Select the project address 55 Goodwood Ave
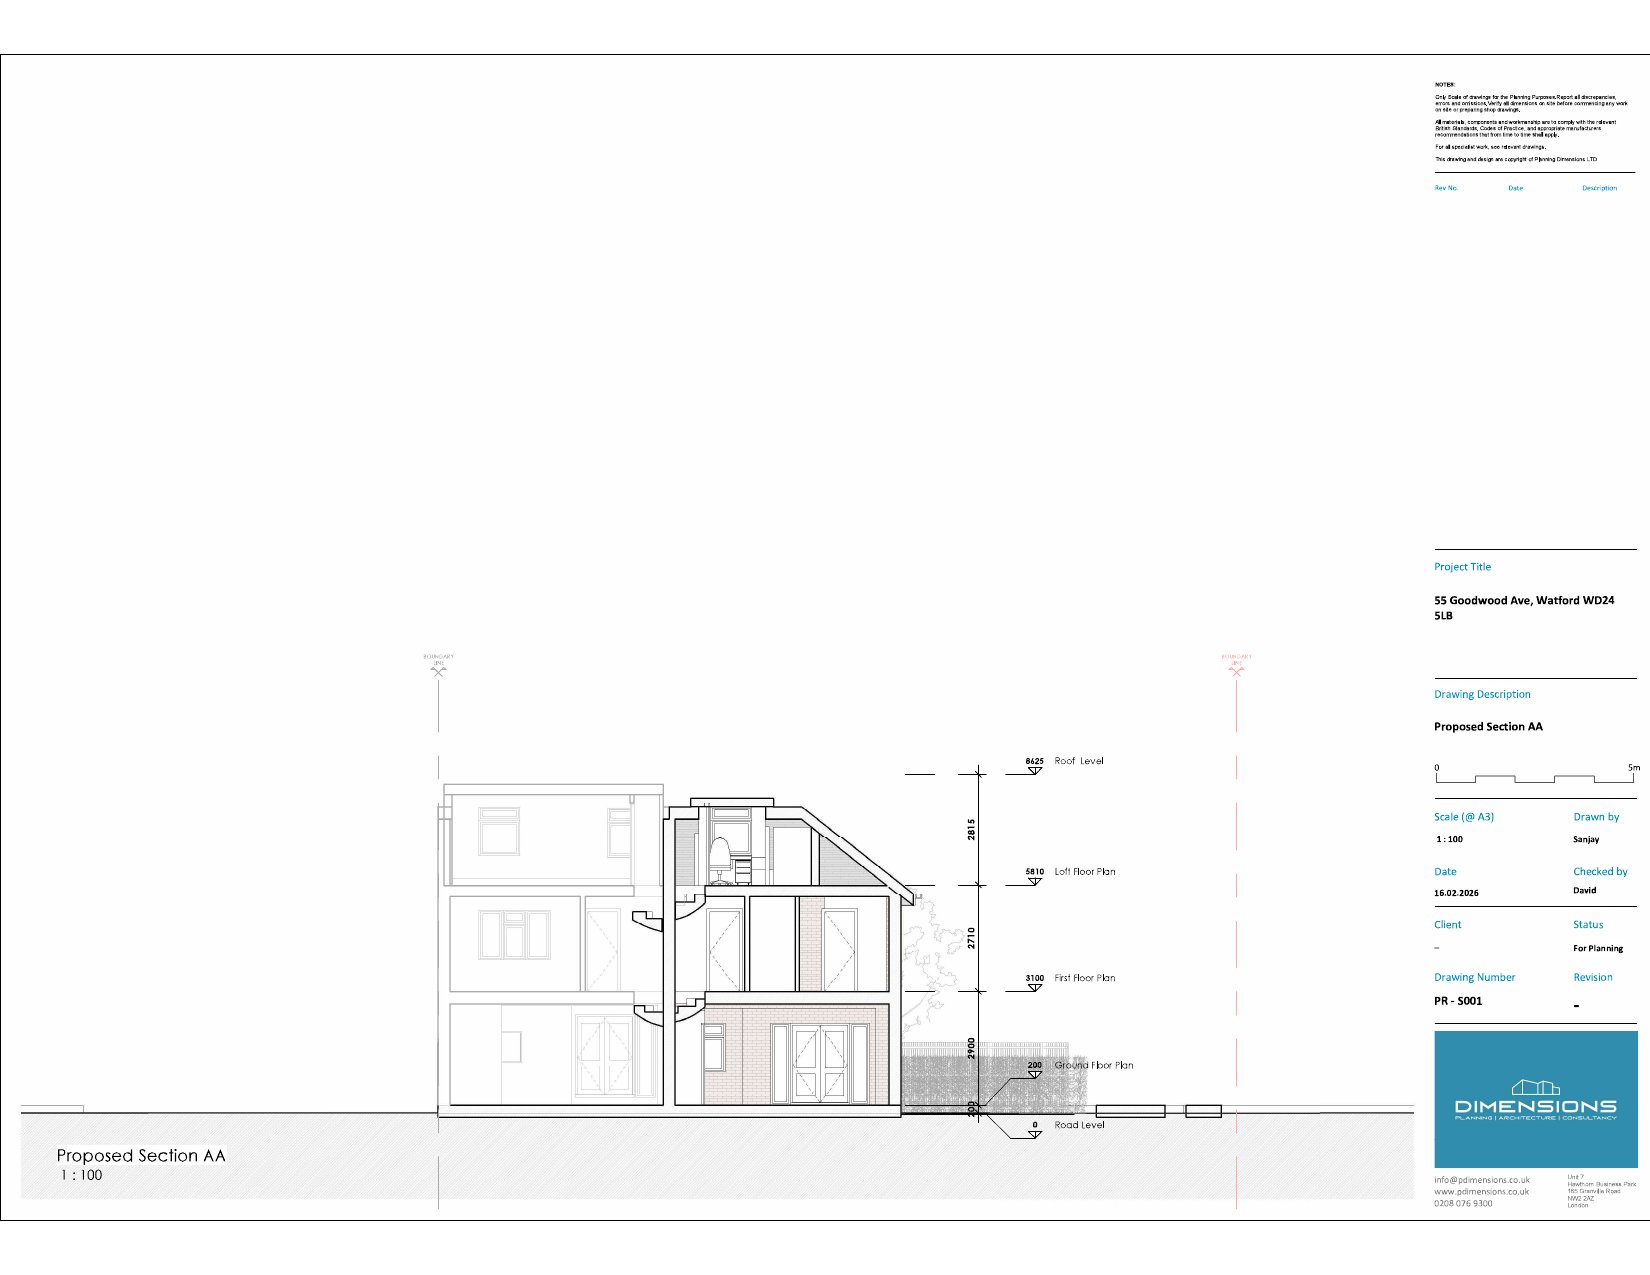The height and width of the screenshot is (1275, 1650). (x=1523, y=601)
